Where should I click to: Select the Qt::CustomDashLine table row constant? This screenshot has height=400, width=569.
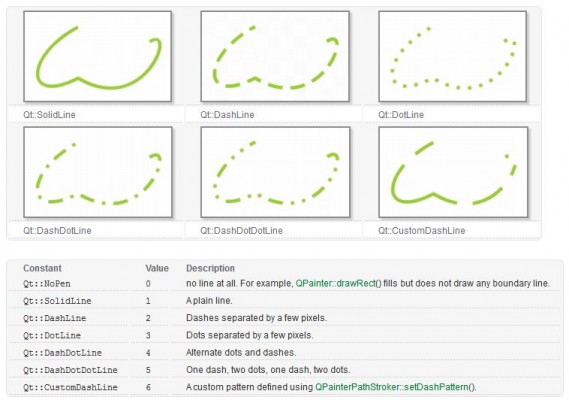coord(70,387)
